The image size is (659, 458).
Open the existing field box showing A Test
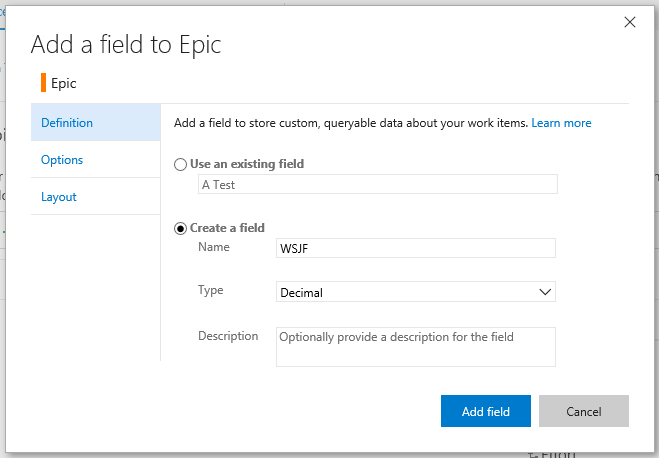coord(378,185)
